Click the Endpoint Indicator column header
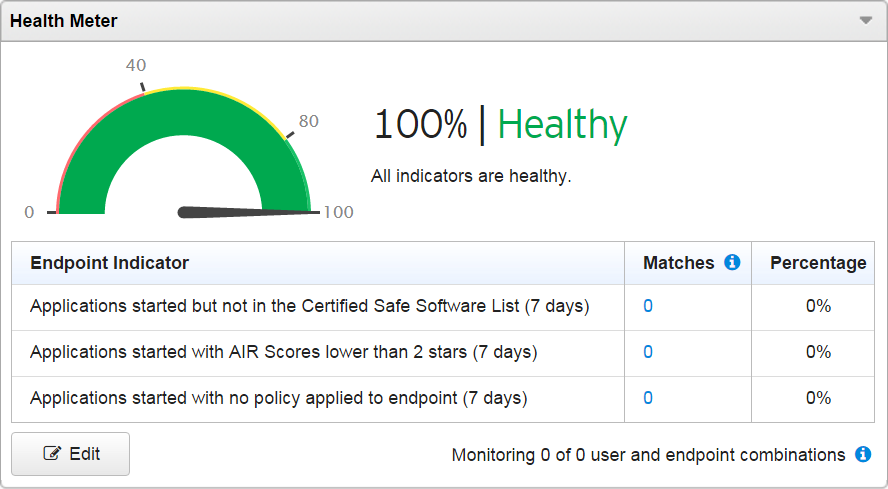Viewport: 888px width, 489px height. click(110, 263)
